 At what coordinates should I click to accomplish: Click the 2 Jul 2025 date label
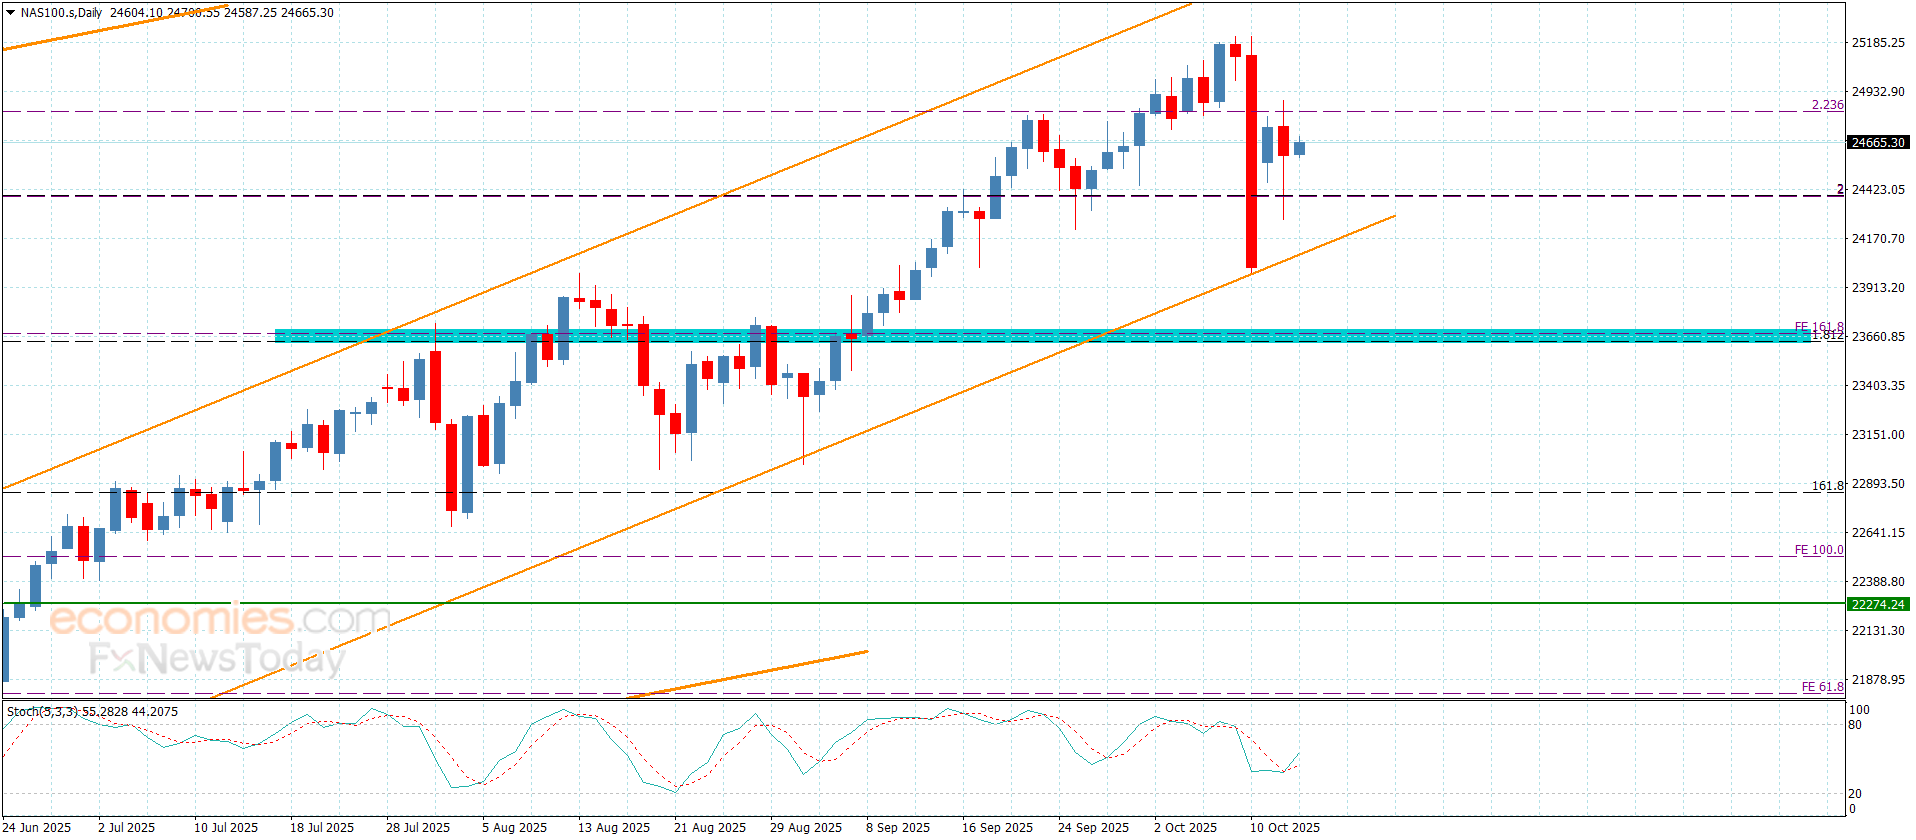[x=126, y=827]
